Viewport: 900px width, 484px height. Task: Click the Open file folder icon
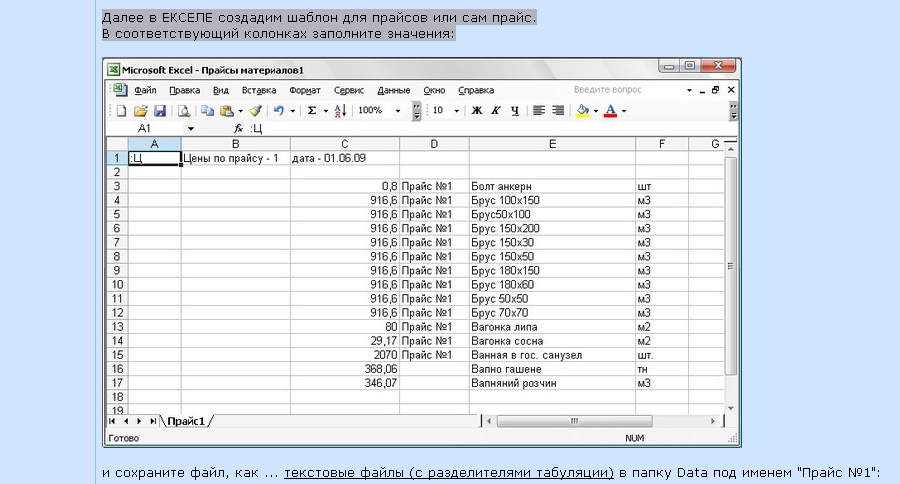[x=141, y=111]
